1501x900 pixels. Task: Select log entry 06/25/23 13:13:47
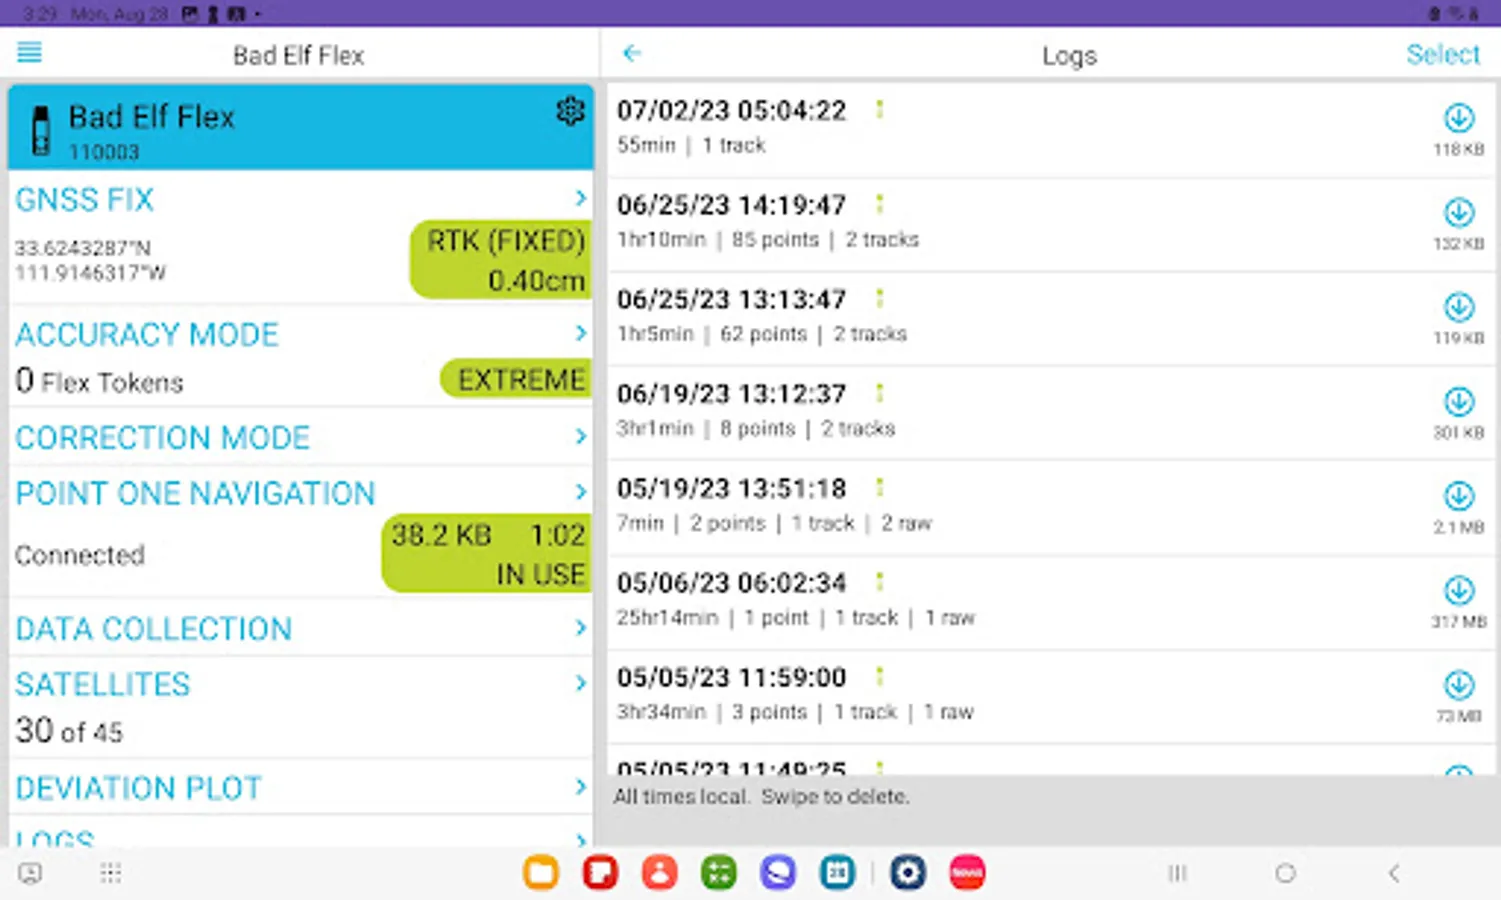tap(1051, 319)
